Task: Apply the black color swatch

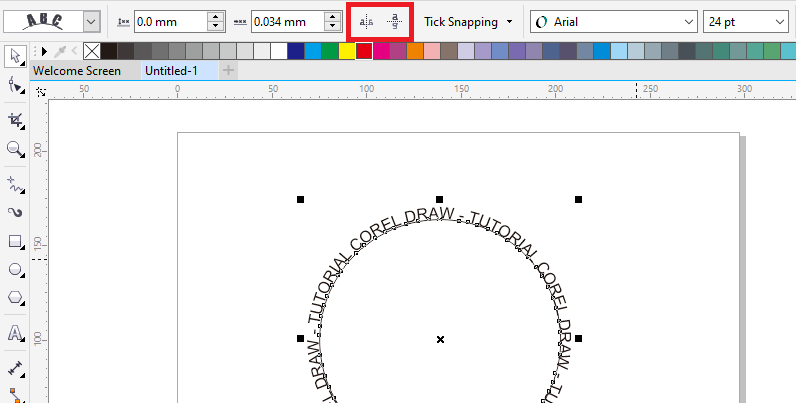Action: pyautogui.click(x=109, y=51)
